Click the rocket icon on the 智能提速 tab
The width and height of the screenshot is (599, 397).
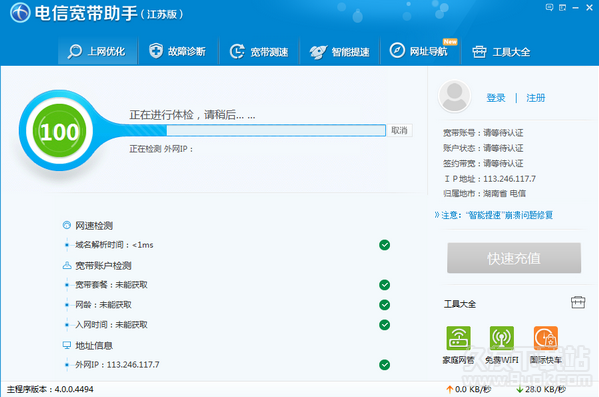[318, 52]
